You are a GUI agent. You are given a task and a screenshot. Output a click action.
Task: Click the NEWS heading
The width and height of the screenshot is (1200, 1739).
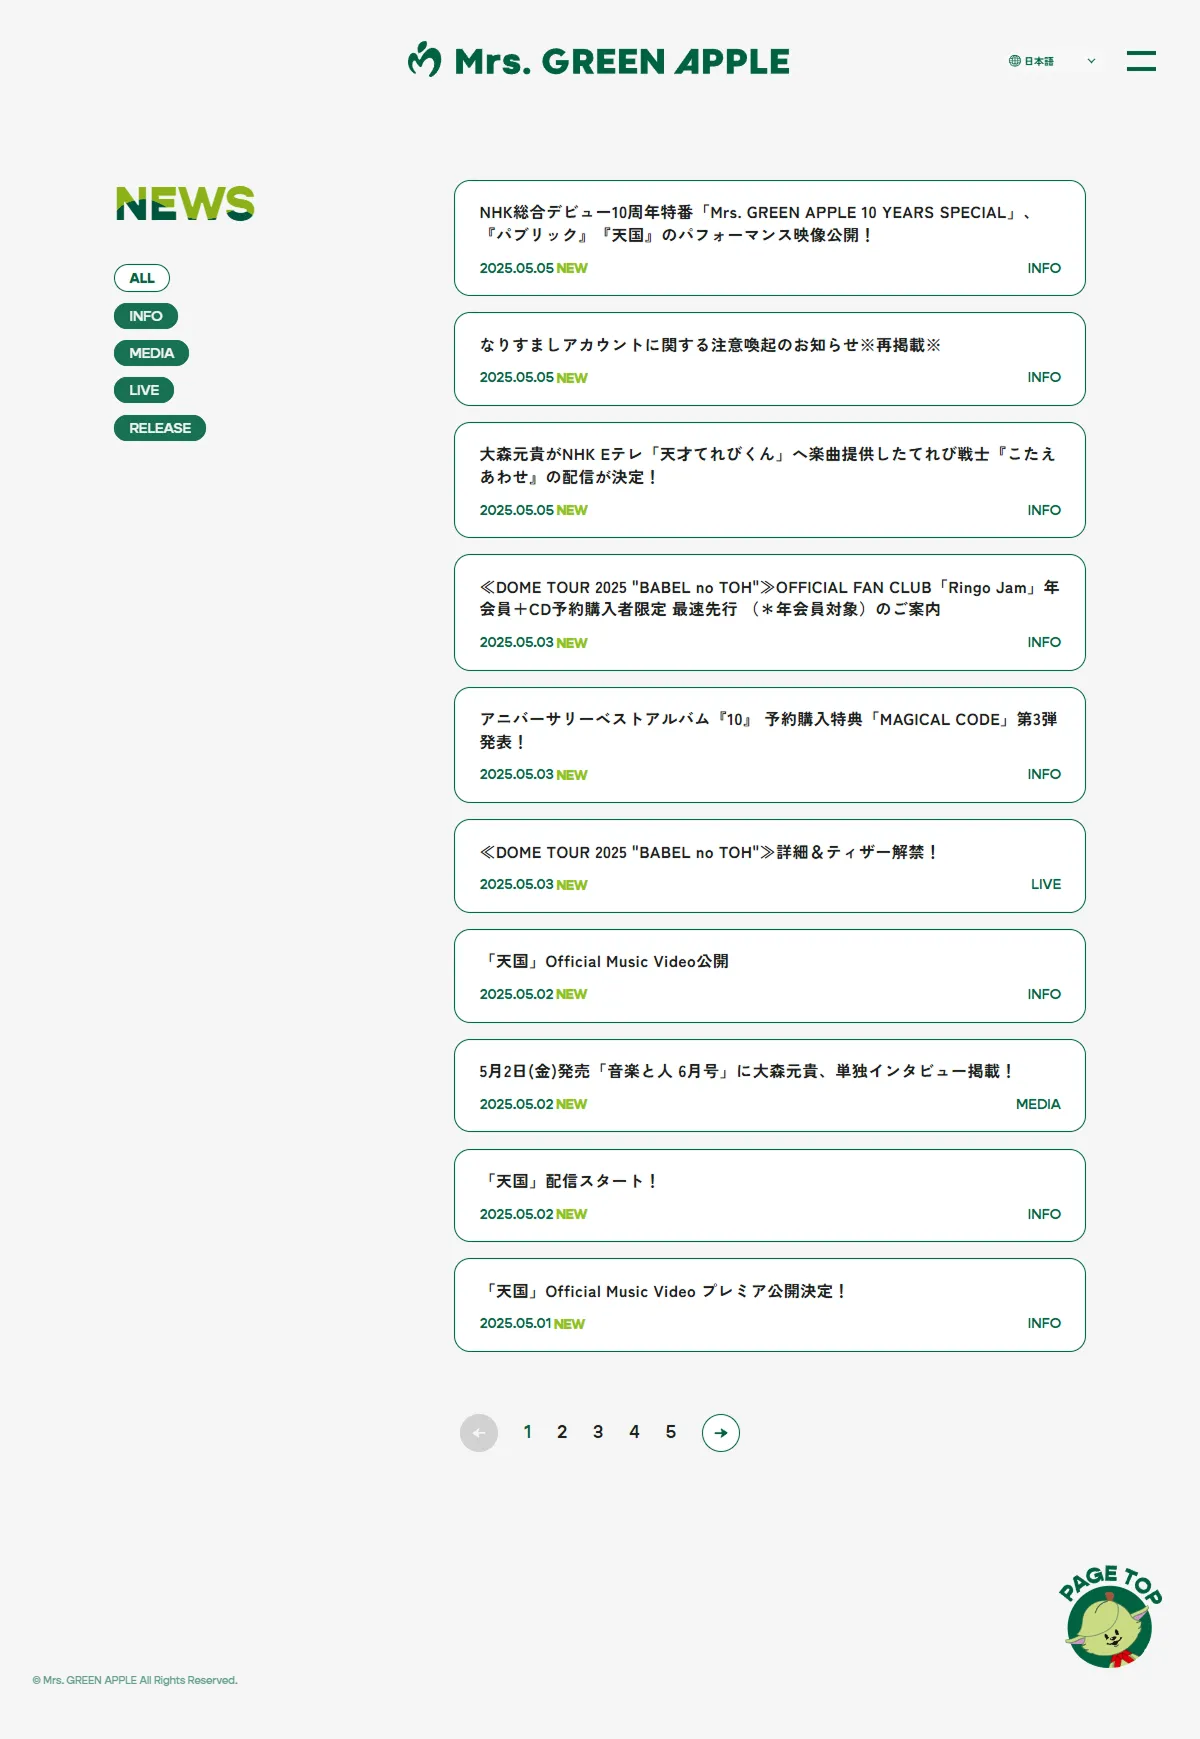tap(185, 204)
